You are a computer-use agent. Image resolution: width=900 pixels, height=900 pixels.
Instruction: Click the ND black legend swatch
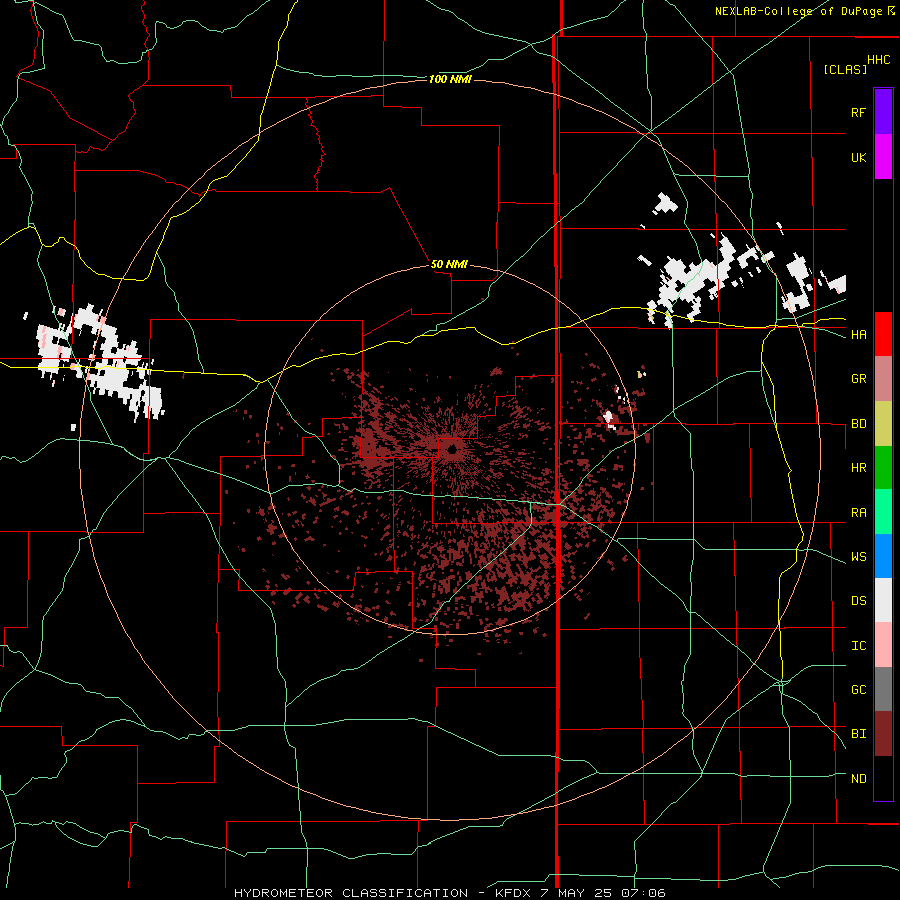(x=883, y=778)
